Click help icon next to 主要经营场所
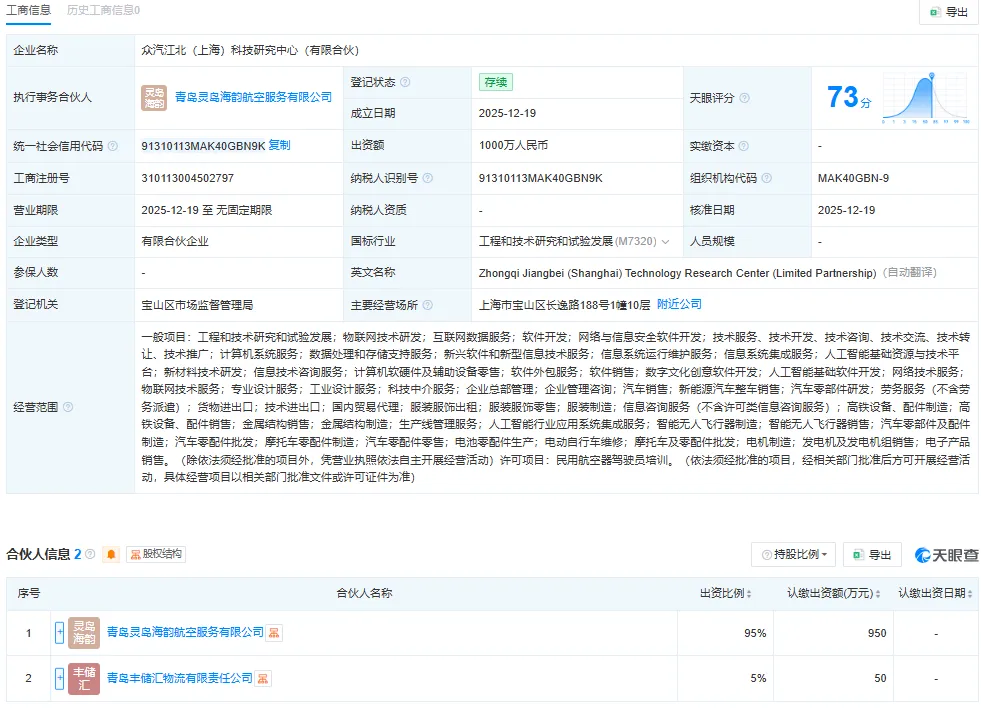981x709 pixels. pos(427,305)
